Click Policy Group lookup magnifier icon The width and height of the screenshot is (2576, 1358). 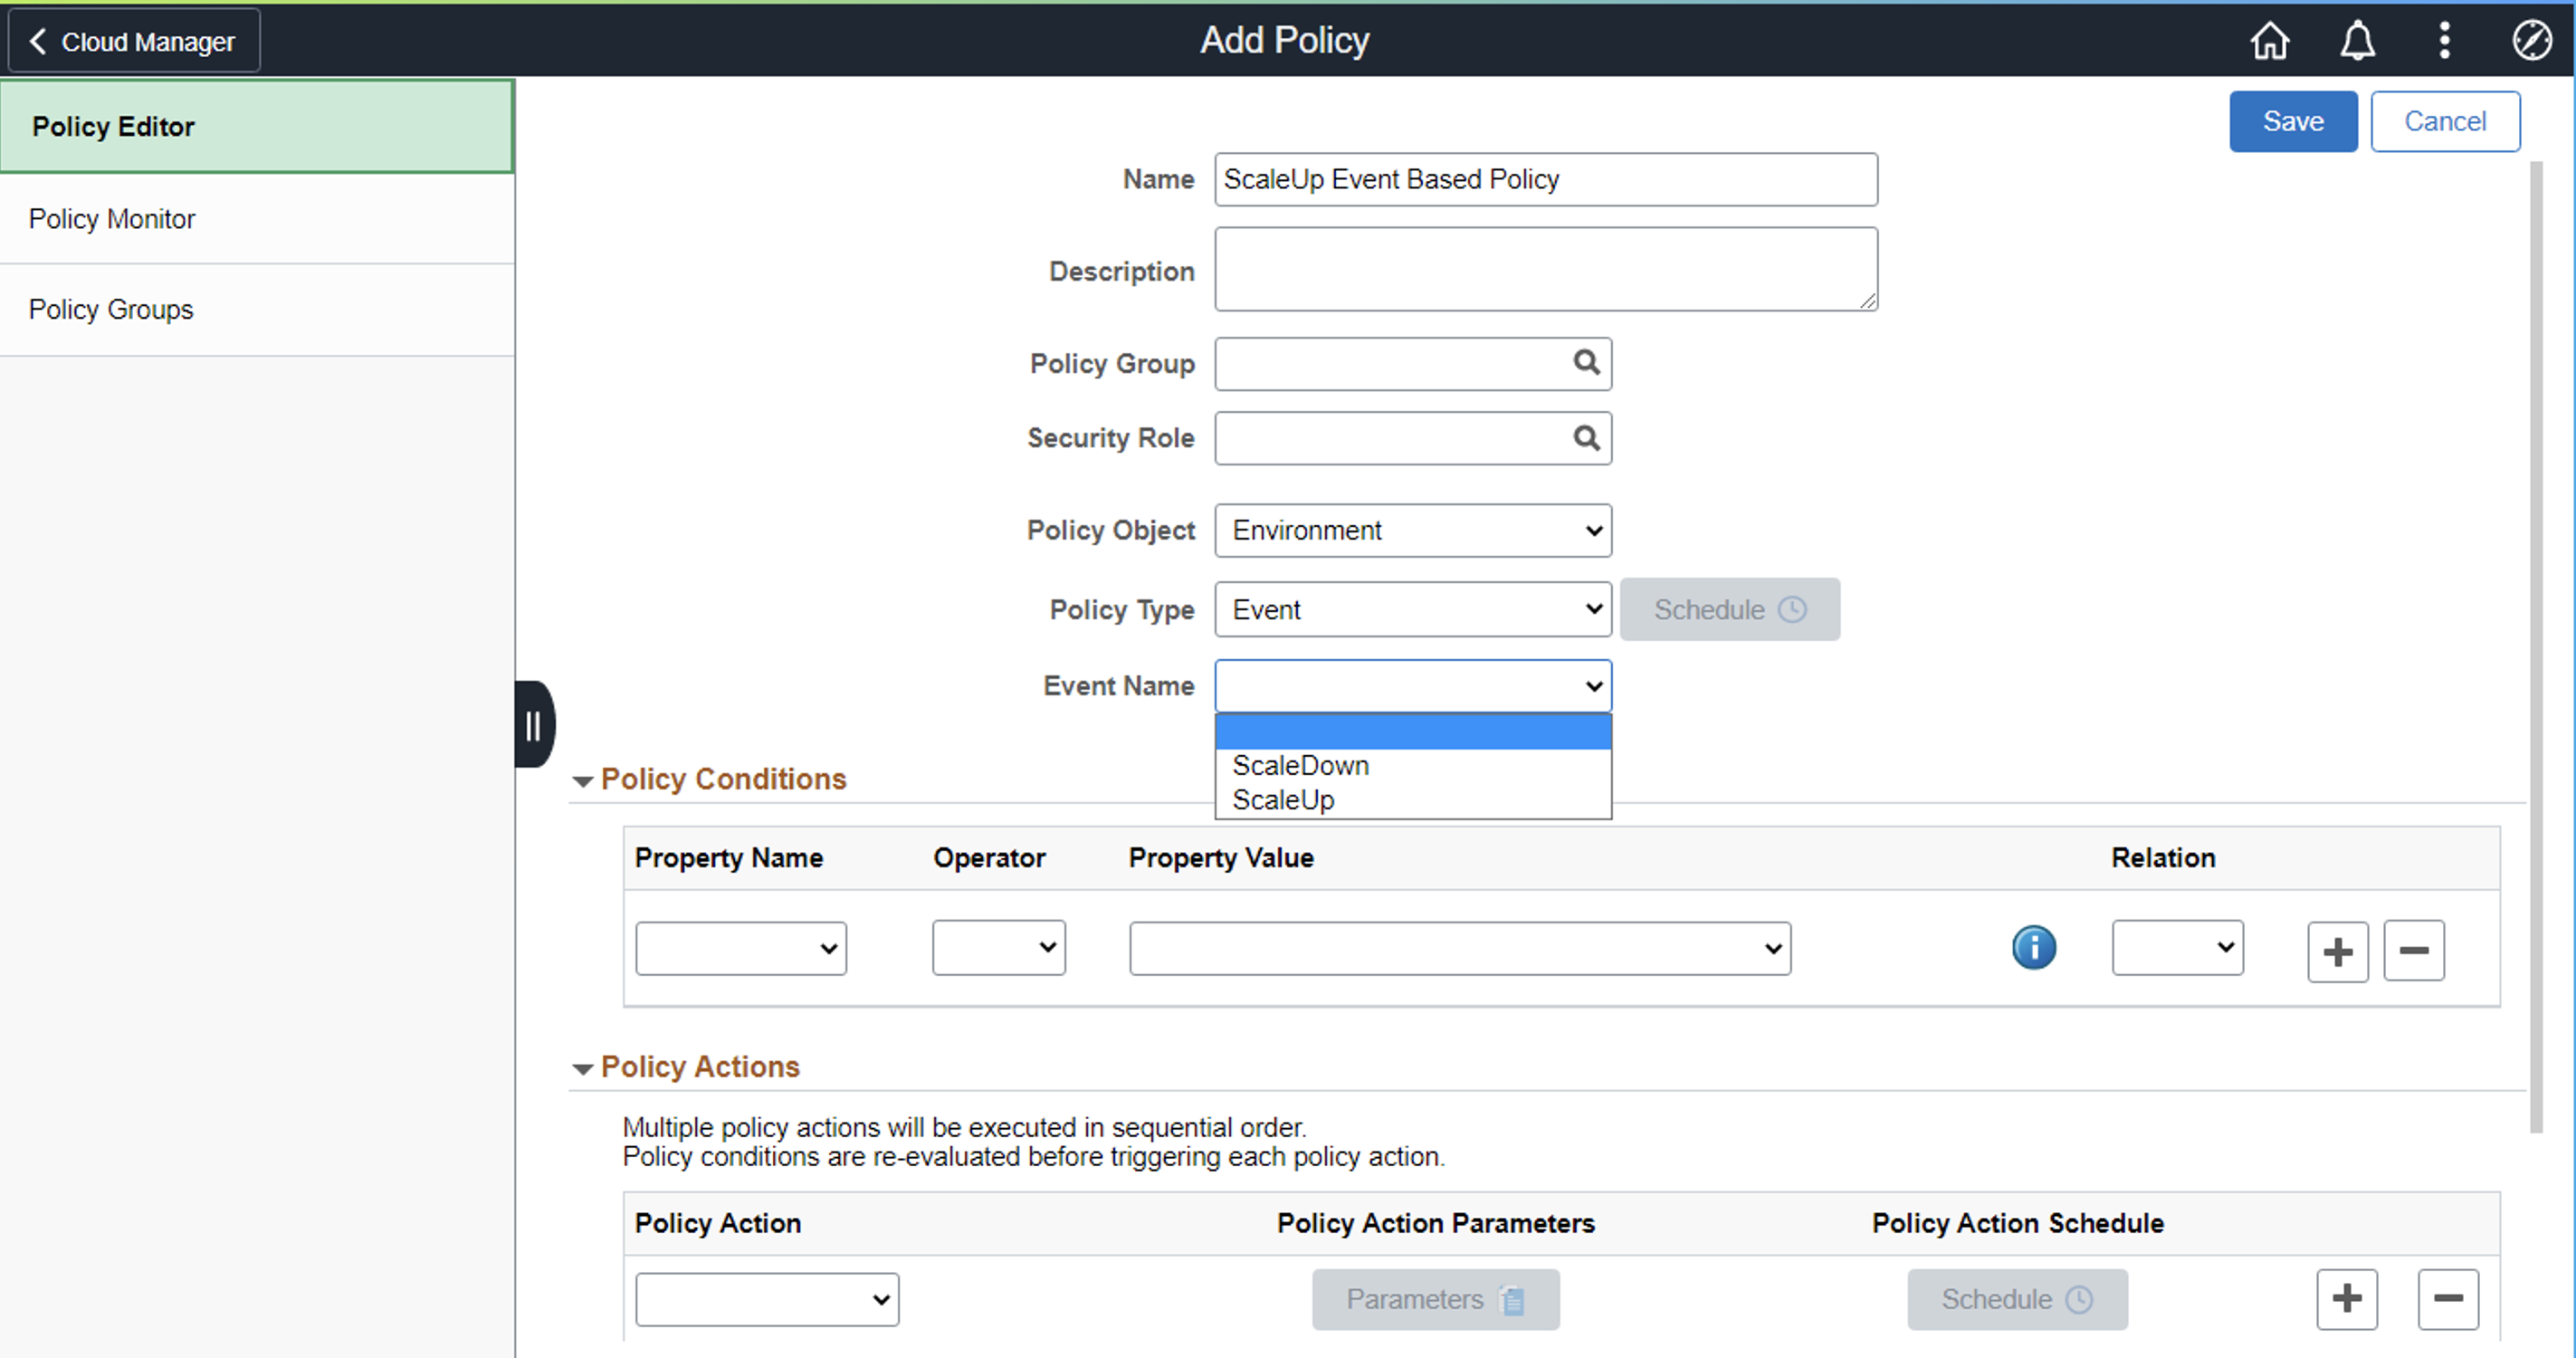coord(1586,362)
